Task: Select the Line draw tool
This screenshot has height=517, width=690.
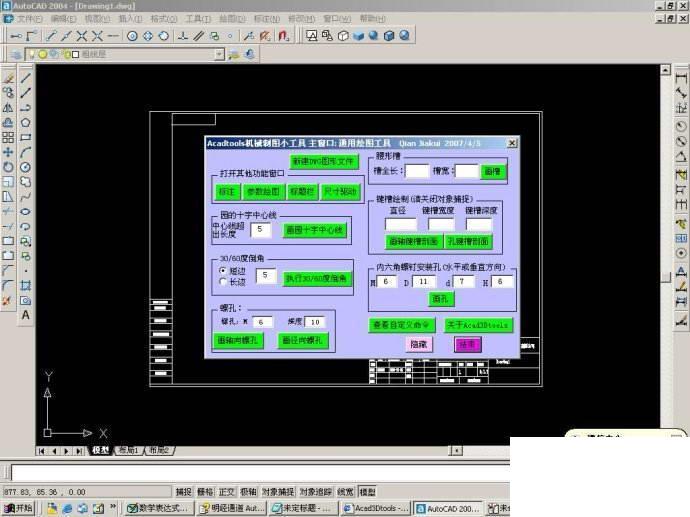Action: tap(26, 78)
